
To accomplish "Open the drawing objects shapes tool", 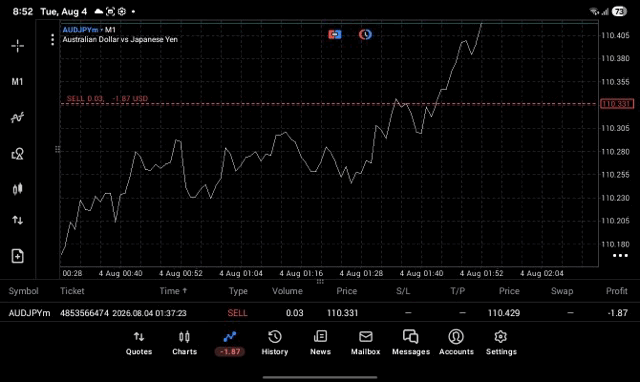I will tap(18, 153).
